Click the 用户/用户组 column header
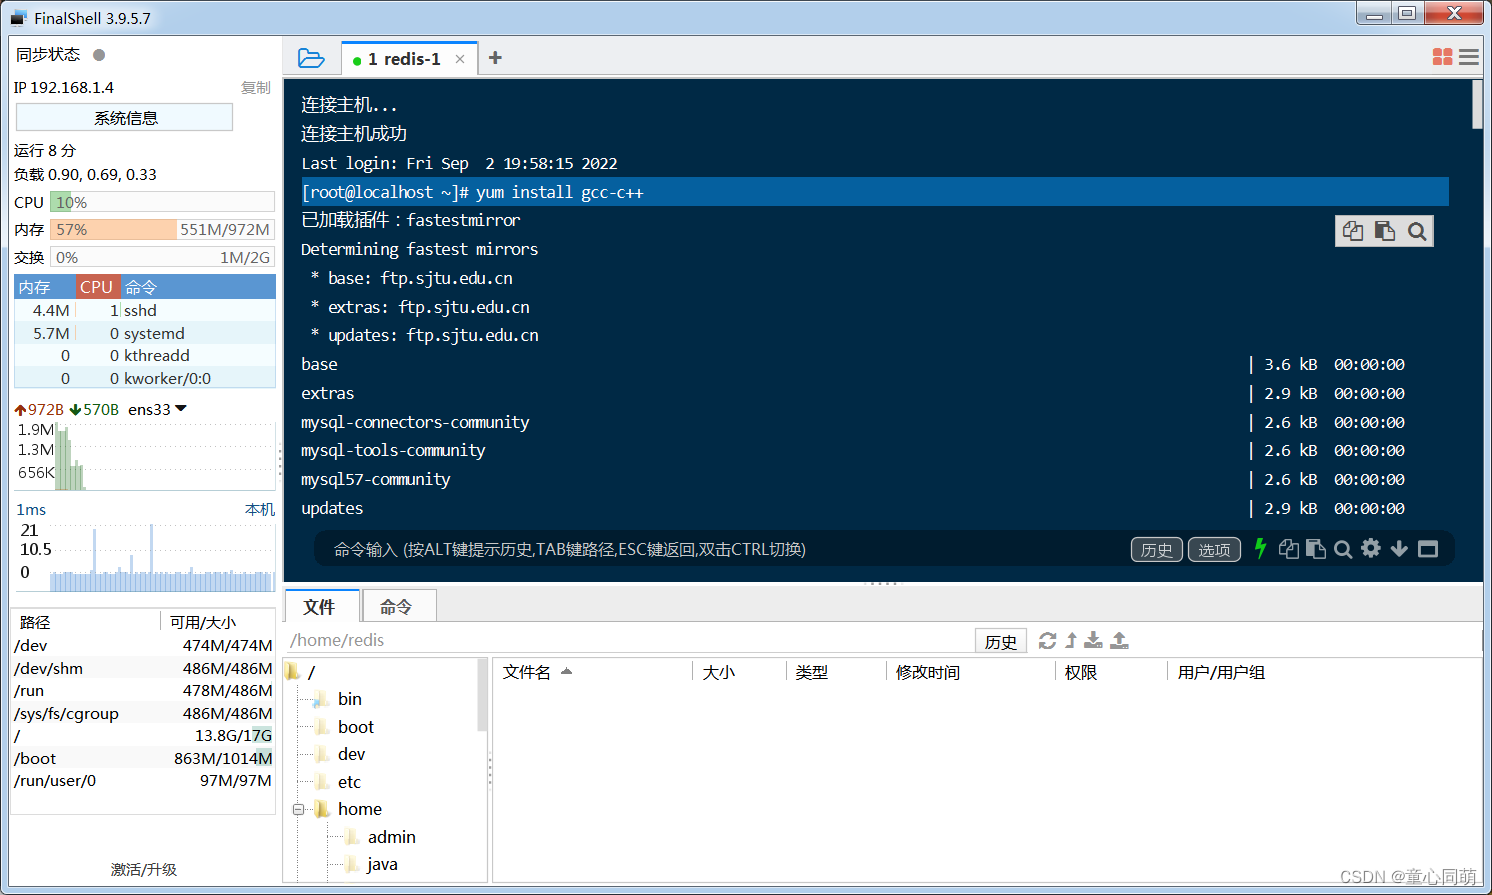 coord(1221,672)
